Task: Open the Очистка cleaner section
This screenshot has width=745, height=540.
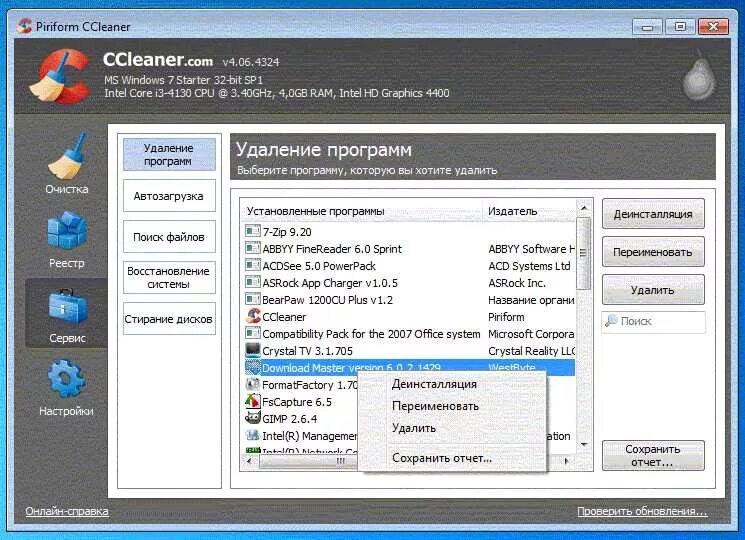Action: (x=67, y=163)
